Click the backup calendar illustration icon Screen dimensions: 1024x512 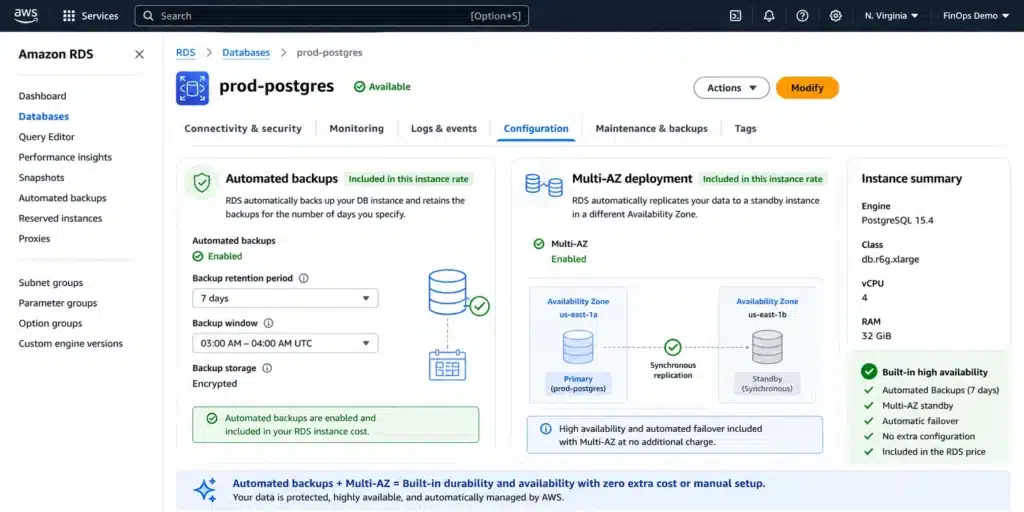pyautogui.click(x=447, y=365)
